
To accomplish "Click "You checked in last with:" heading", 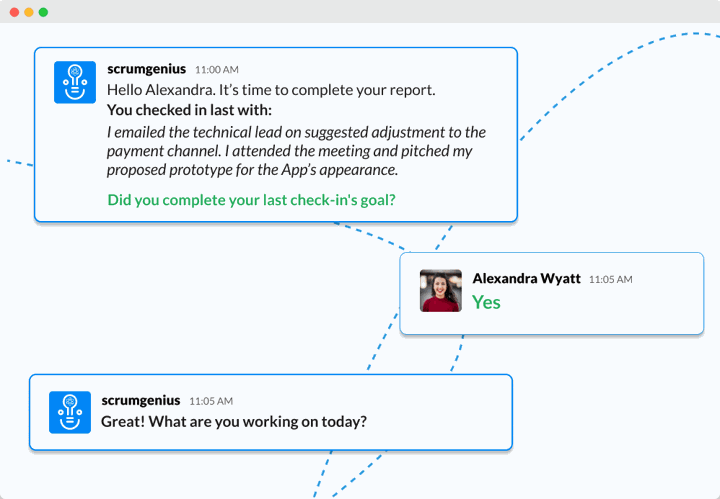I will click(x=189, y=110).
